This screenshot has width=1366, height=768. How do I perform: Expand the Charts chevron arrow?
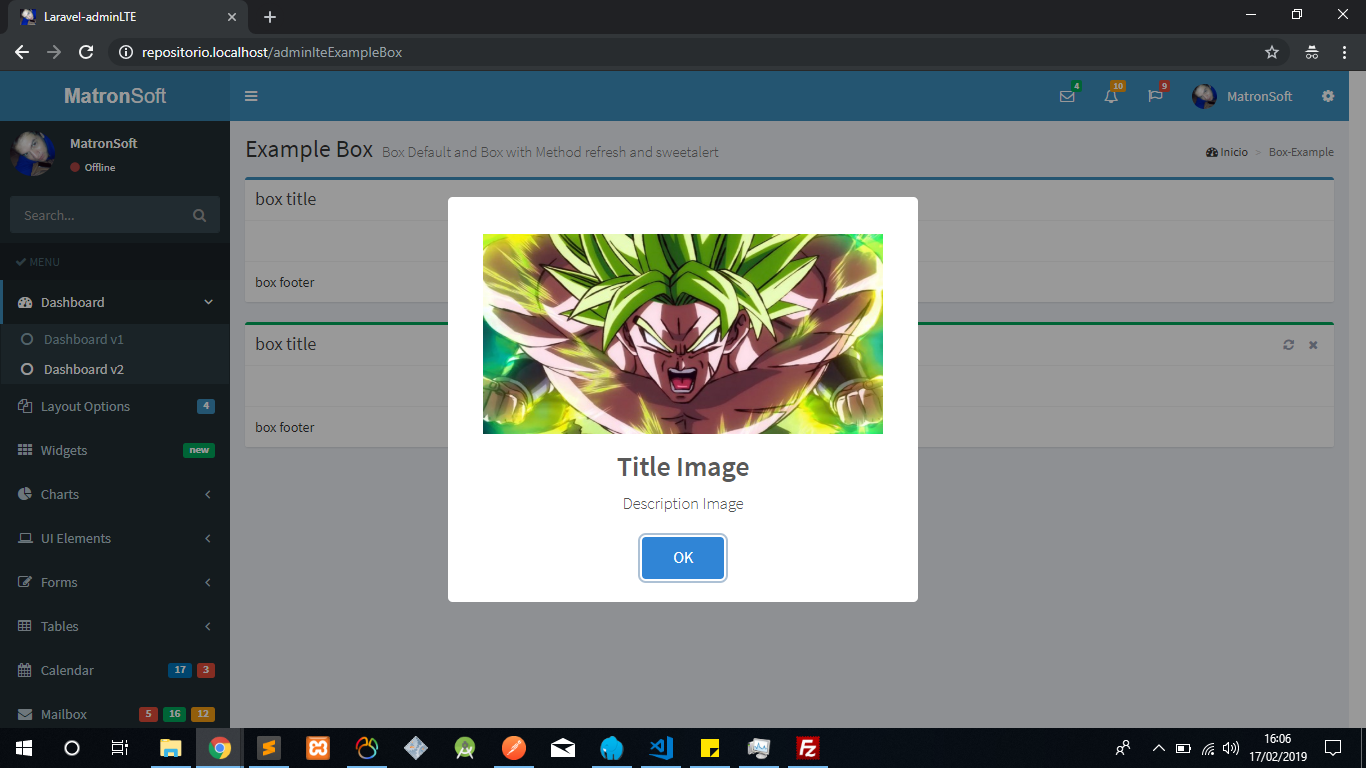tap(208, 494)
